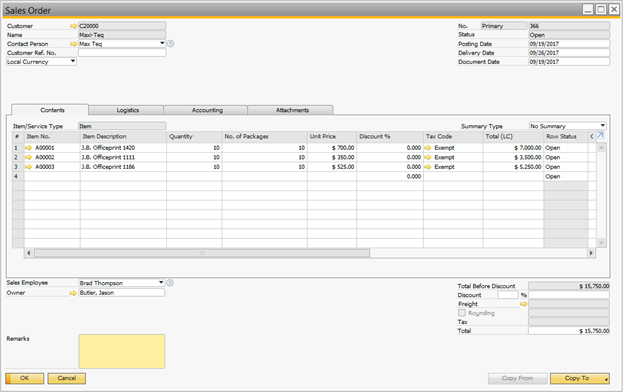Click the Customer Ref. No. input field

pyautogui.click(x=122, y=53)
